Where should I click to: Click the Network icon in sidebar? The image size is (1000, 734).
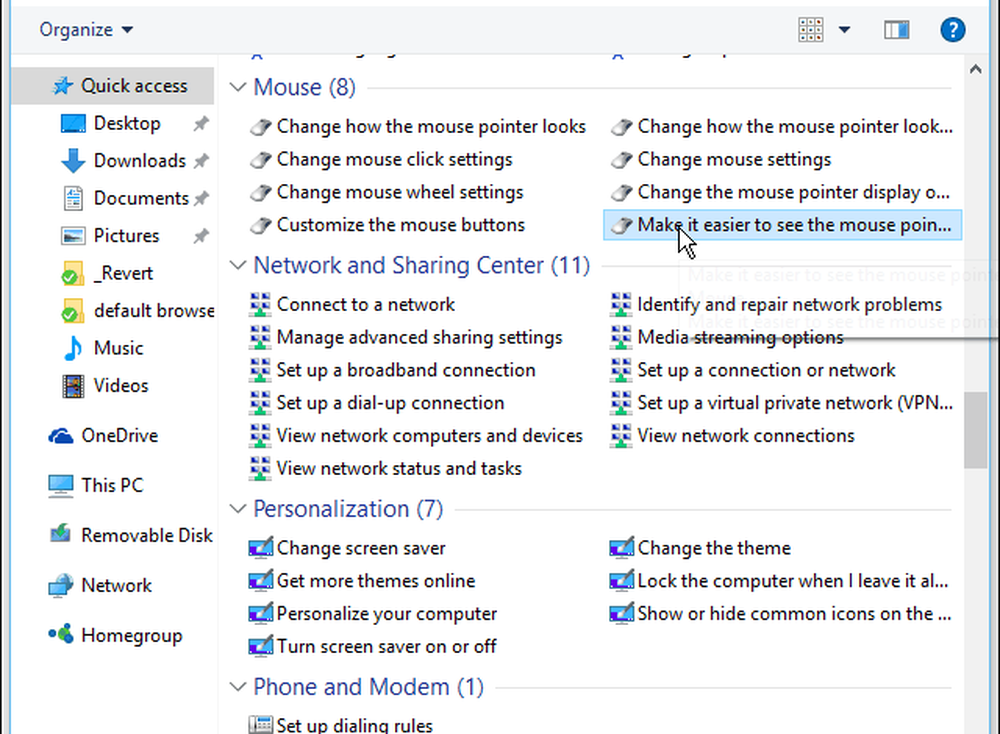pos(61,585)
